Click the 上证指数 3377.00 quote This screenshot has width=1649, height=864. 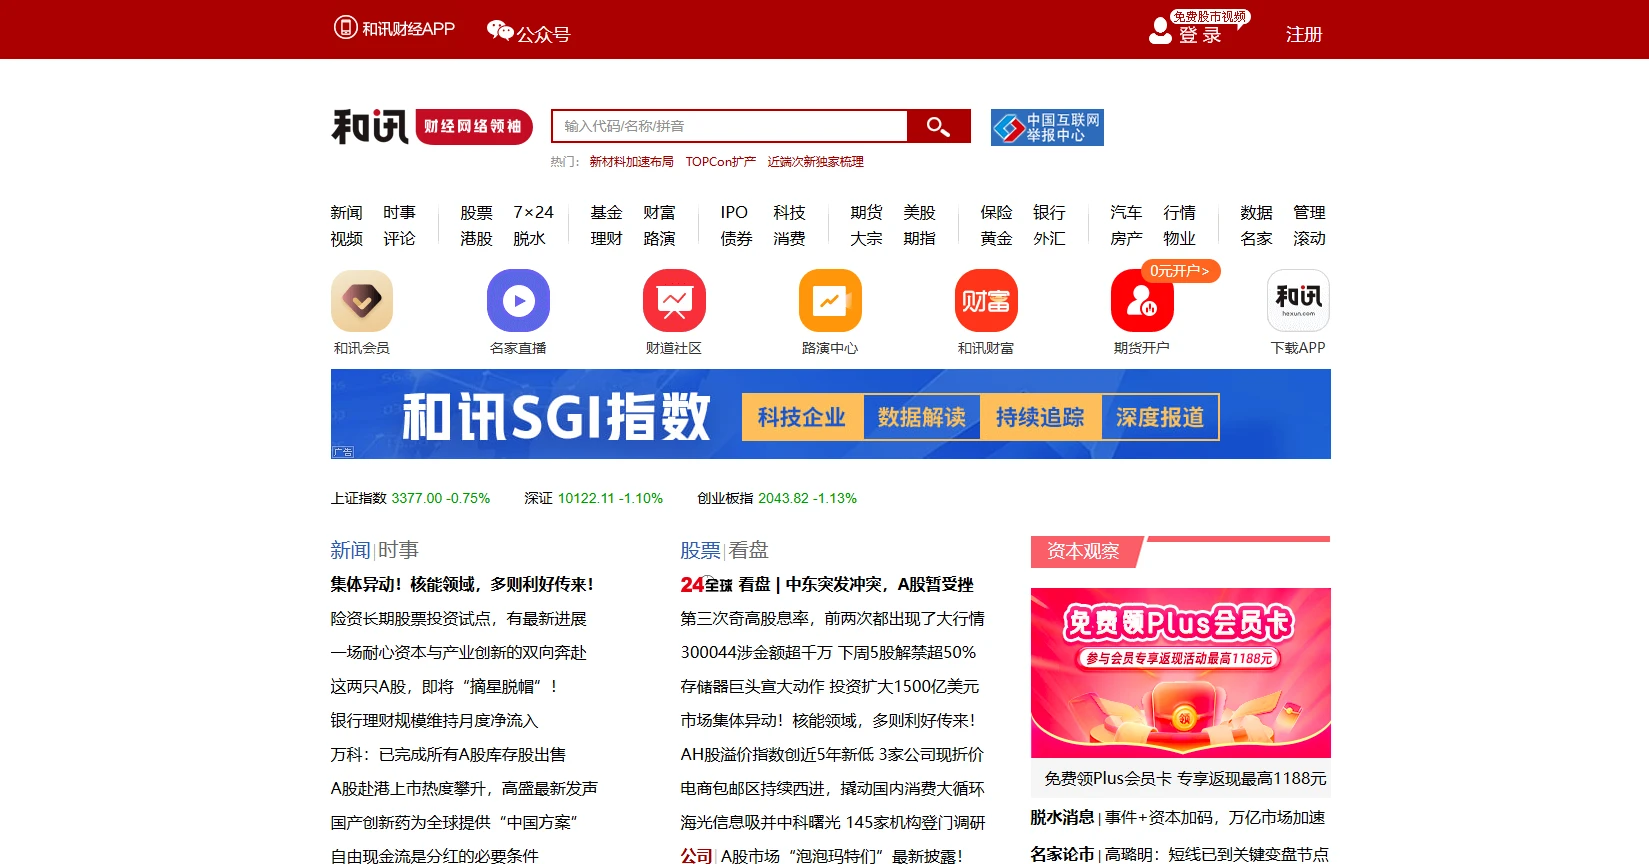click(410, 498)
